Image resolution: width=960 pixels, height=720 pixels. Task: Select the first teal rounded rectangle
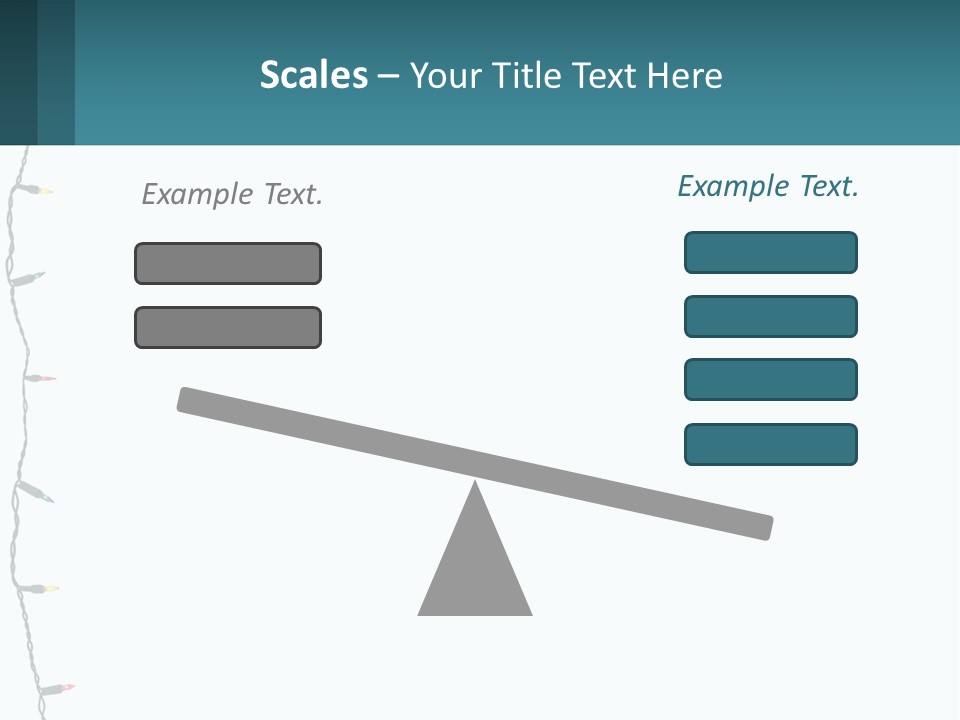pyautogui.click(x=771, y=252)
